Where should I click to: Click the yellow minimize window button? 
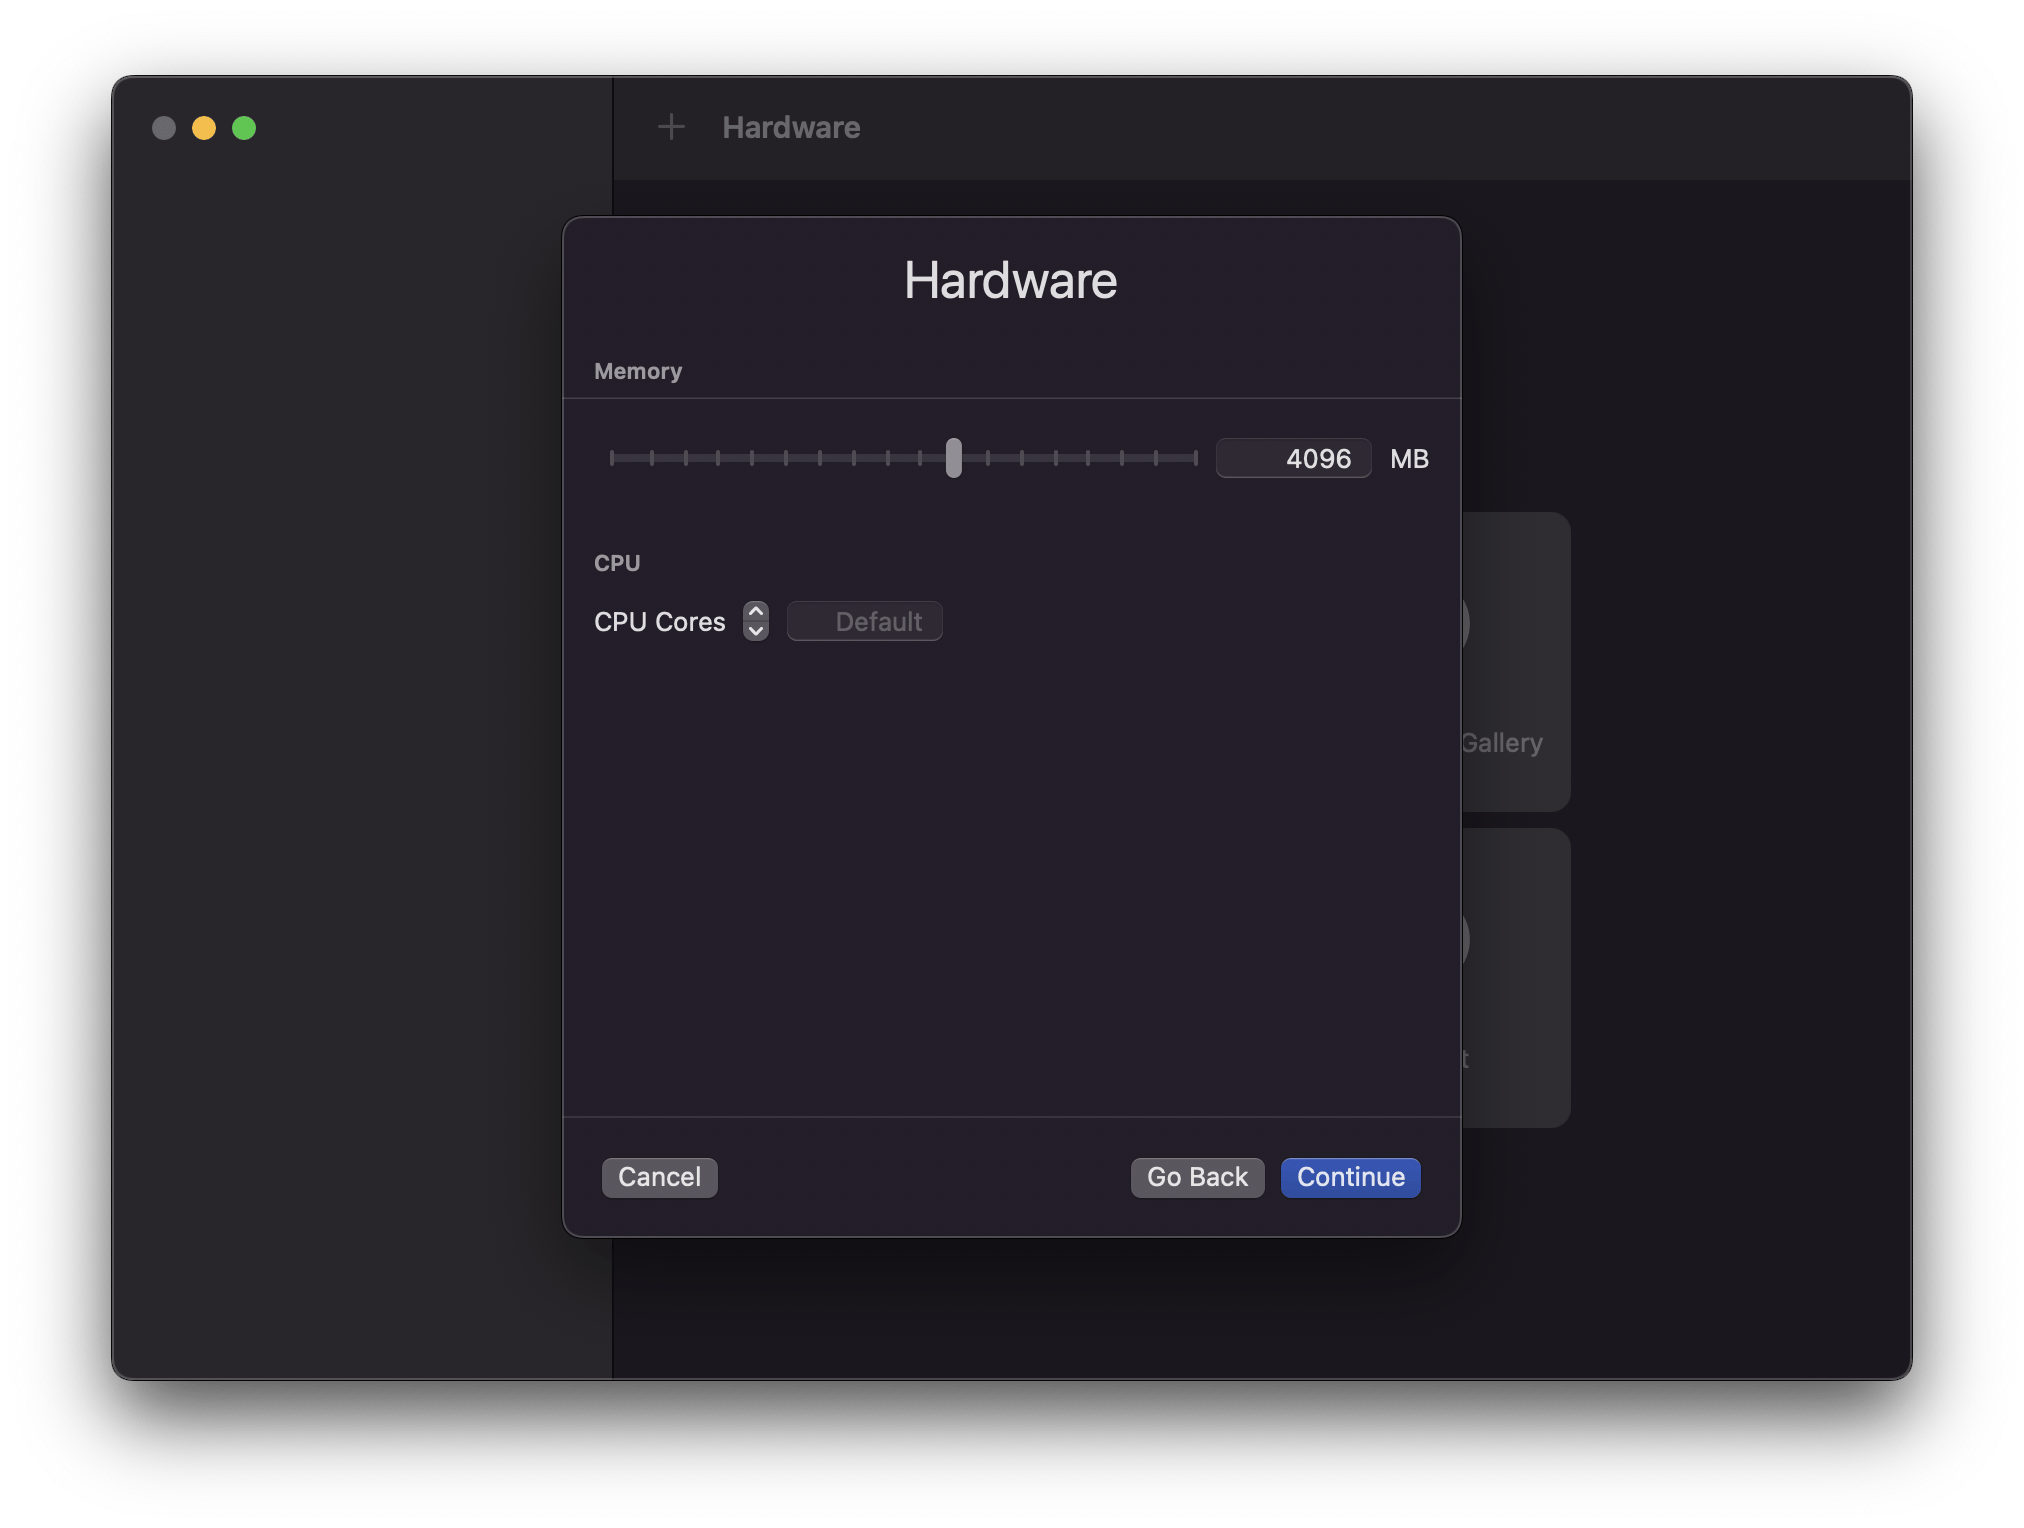tap(204, 128)
